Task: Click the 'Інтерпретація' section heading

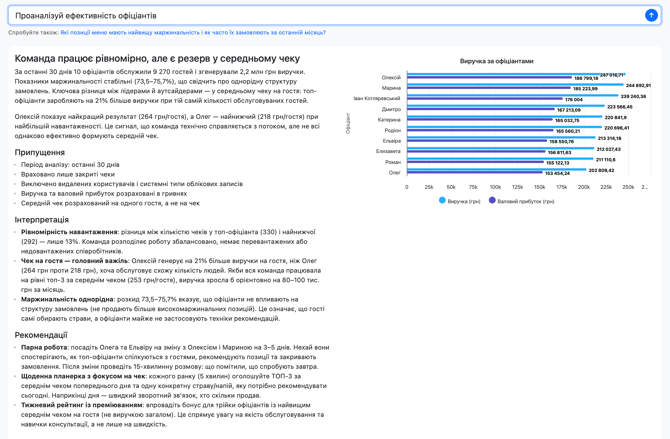Action: coord(42,219)
